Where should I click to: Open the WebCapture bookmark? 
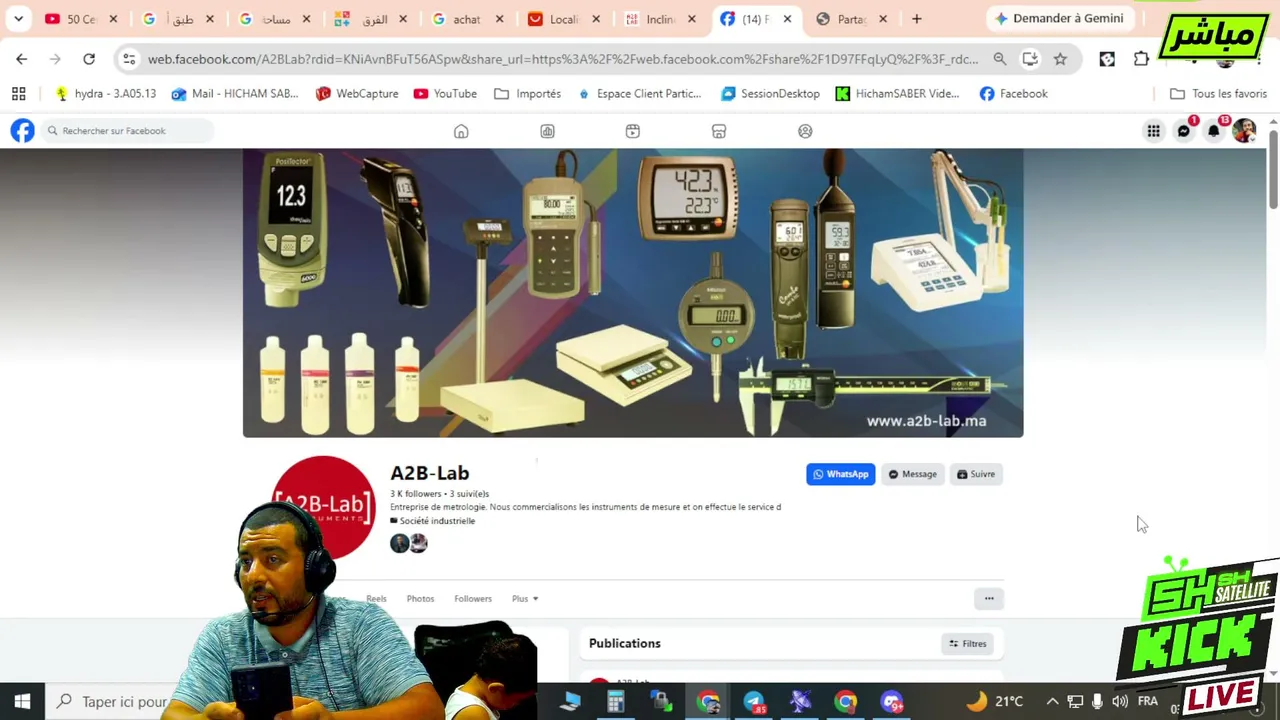357,94
